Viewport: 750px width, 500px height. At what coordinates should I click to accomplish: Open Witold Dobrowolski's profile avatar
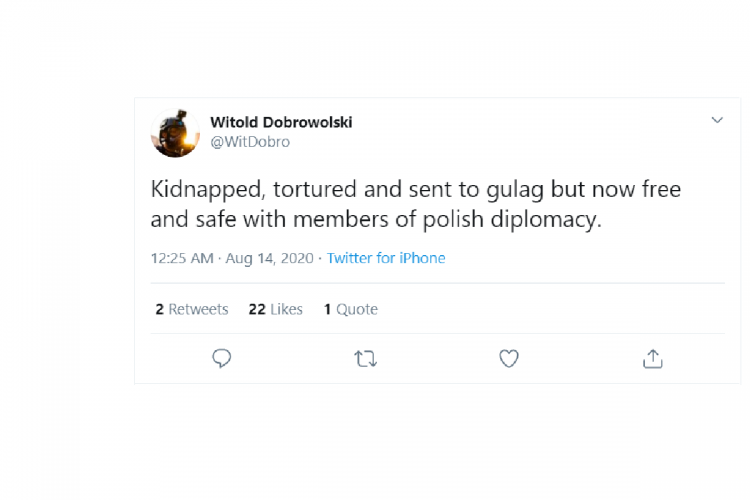[x=175, y=133]
